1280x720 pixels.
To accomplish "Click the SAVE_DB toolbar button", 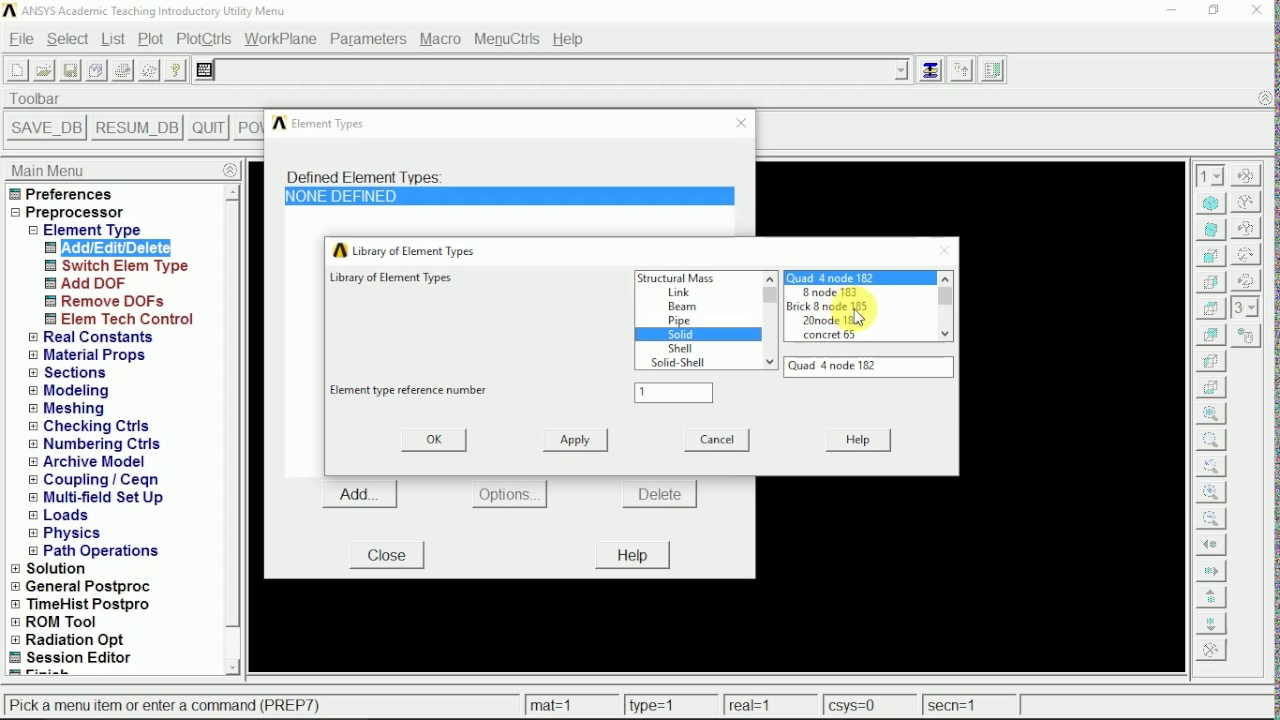I will coord(46,128).
